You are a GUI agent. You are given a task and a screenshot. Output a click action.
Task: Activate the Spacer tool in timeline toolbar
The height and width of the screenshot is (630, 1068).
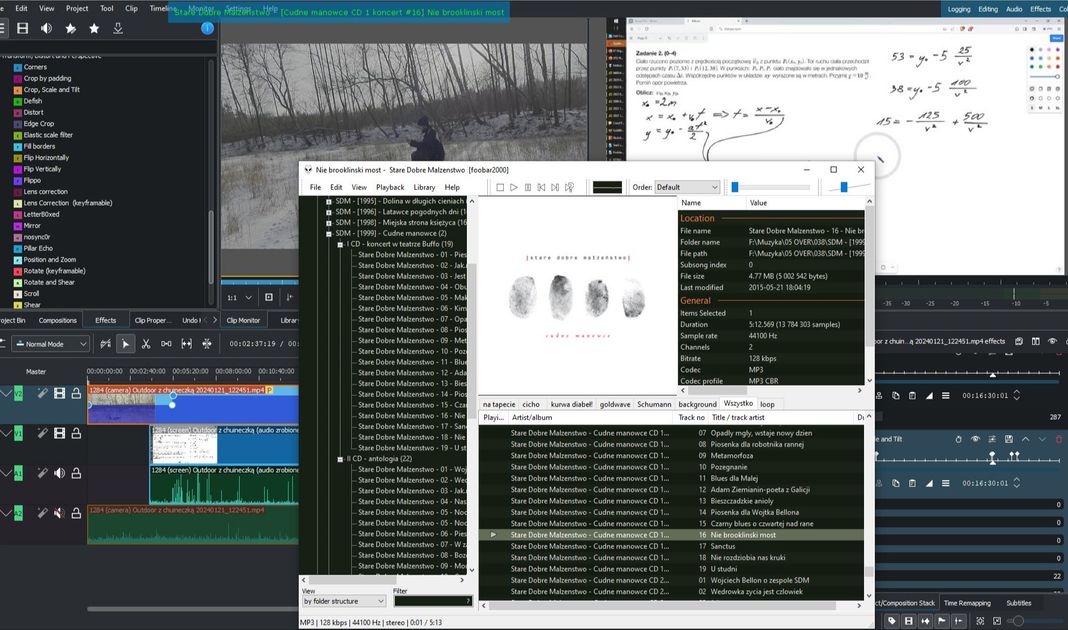click(x=166, y=344)
